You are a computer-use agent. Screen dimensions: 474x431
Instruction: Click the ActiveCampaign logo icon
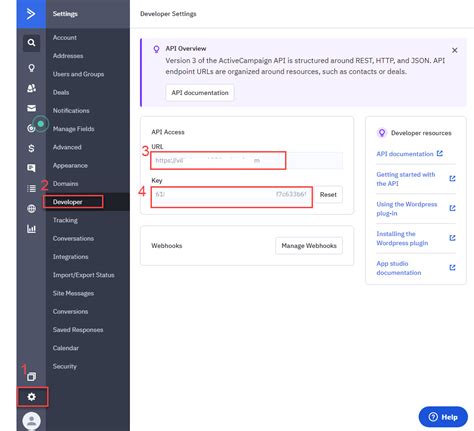(31, 14)
